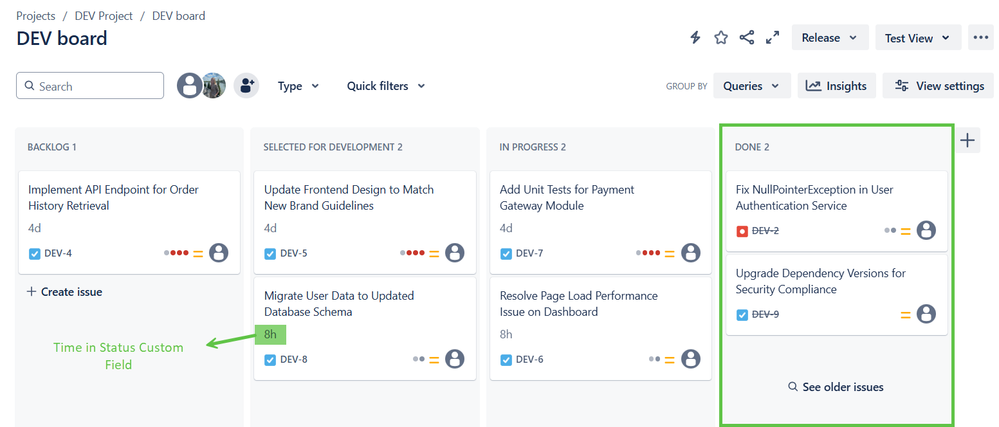Star the DEV board
The width and height of the screenshot is (999, 427).
tap(721, 38)
